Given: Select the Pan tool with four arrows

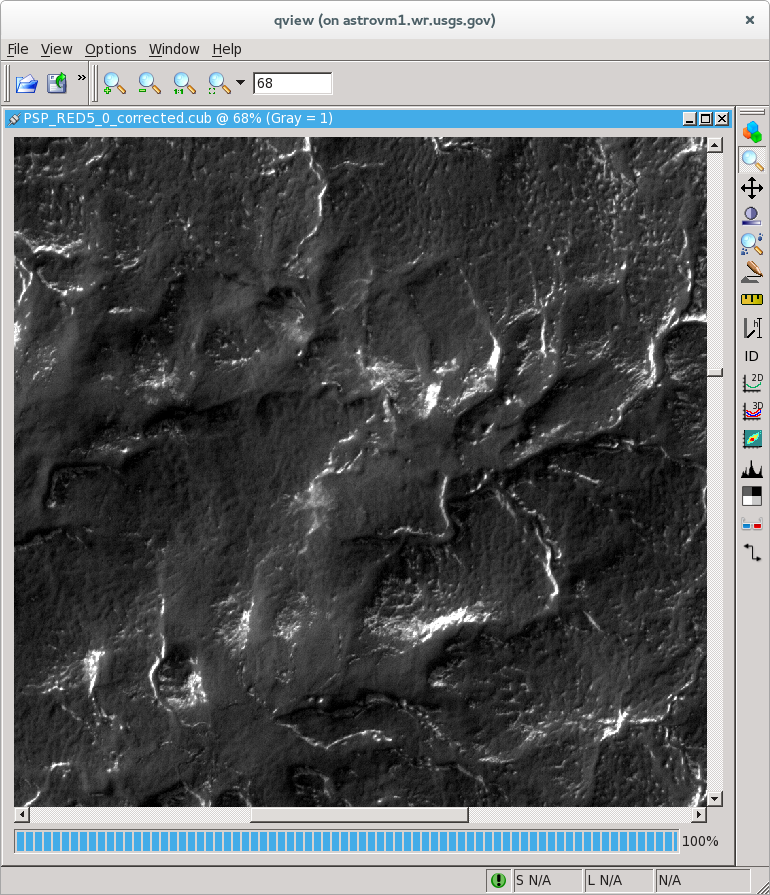Looking at the screenshot, I should click(751, 188).
